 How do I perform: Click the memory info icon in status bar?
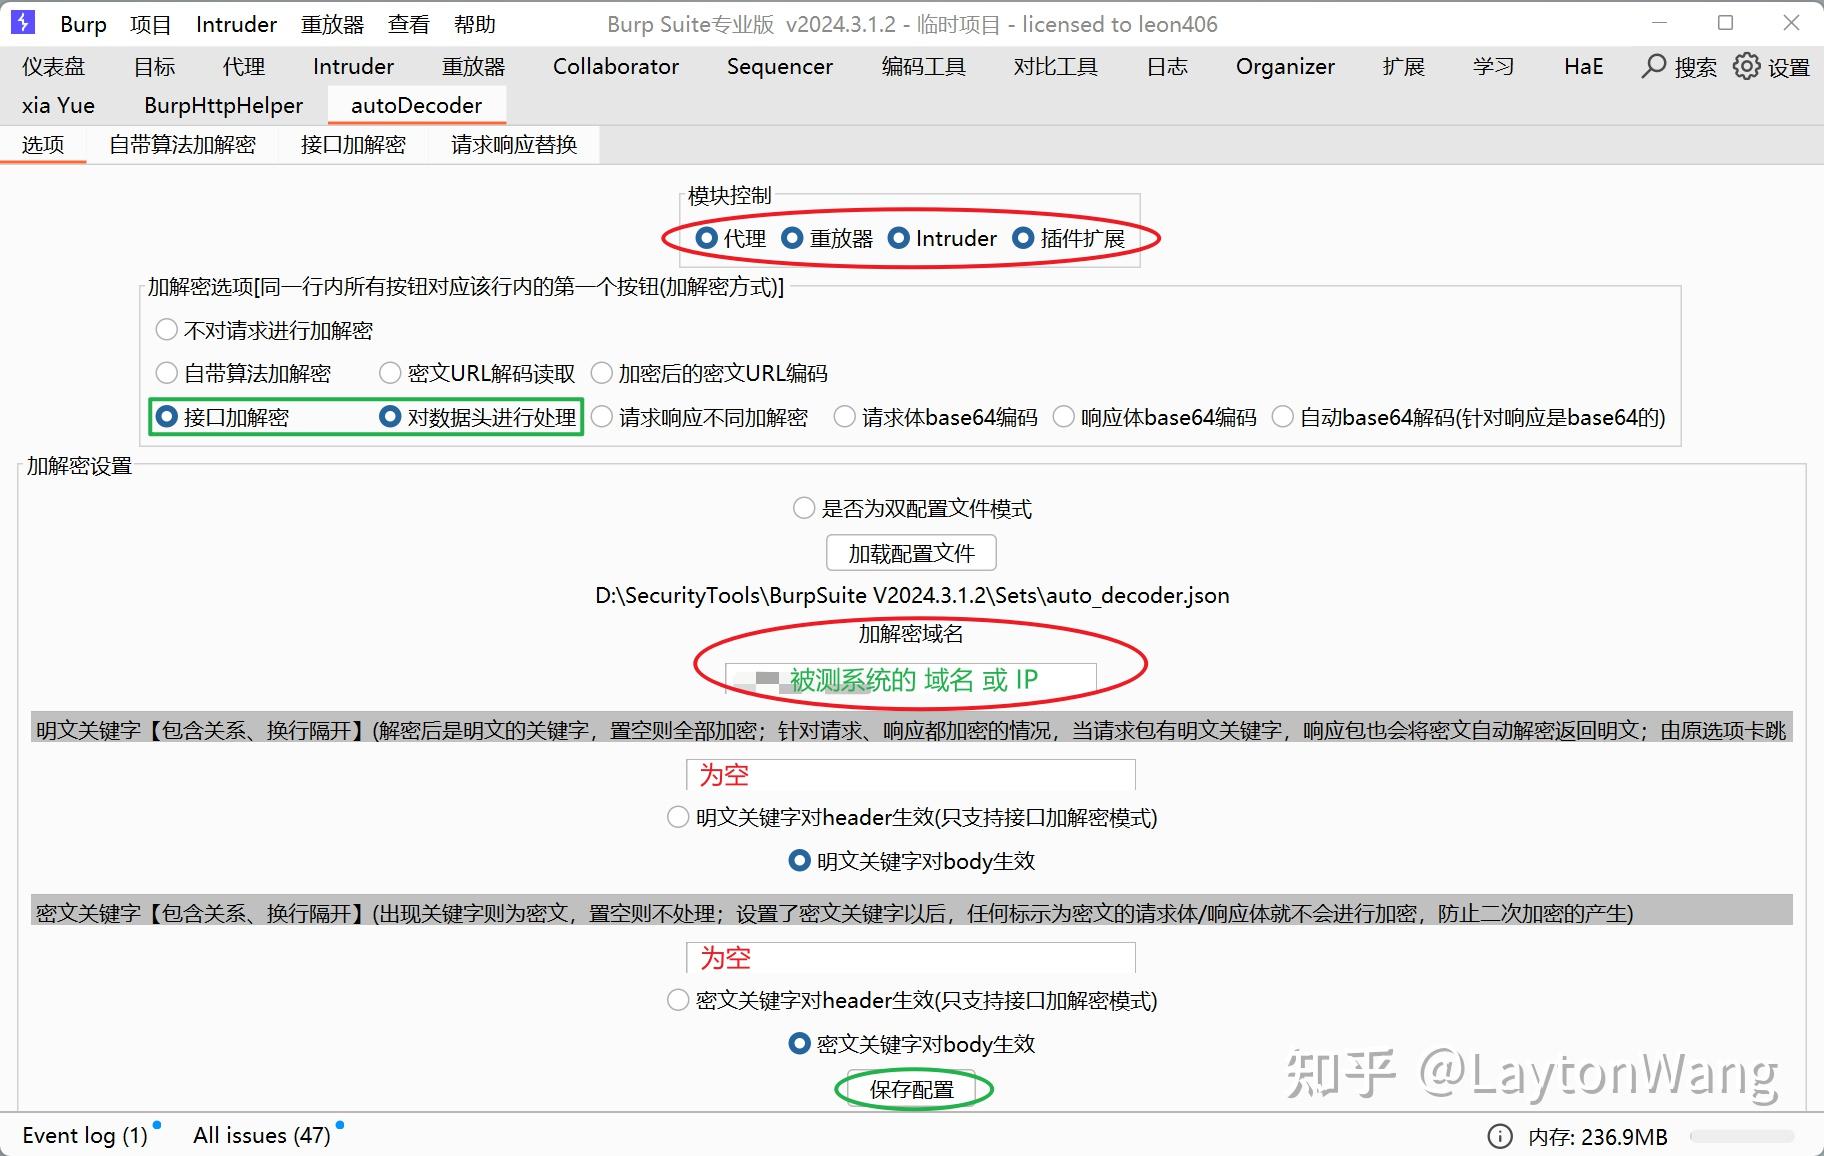pos(1499,1136)
